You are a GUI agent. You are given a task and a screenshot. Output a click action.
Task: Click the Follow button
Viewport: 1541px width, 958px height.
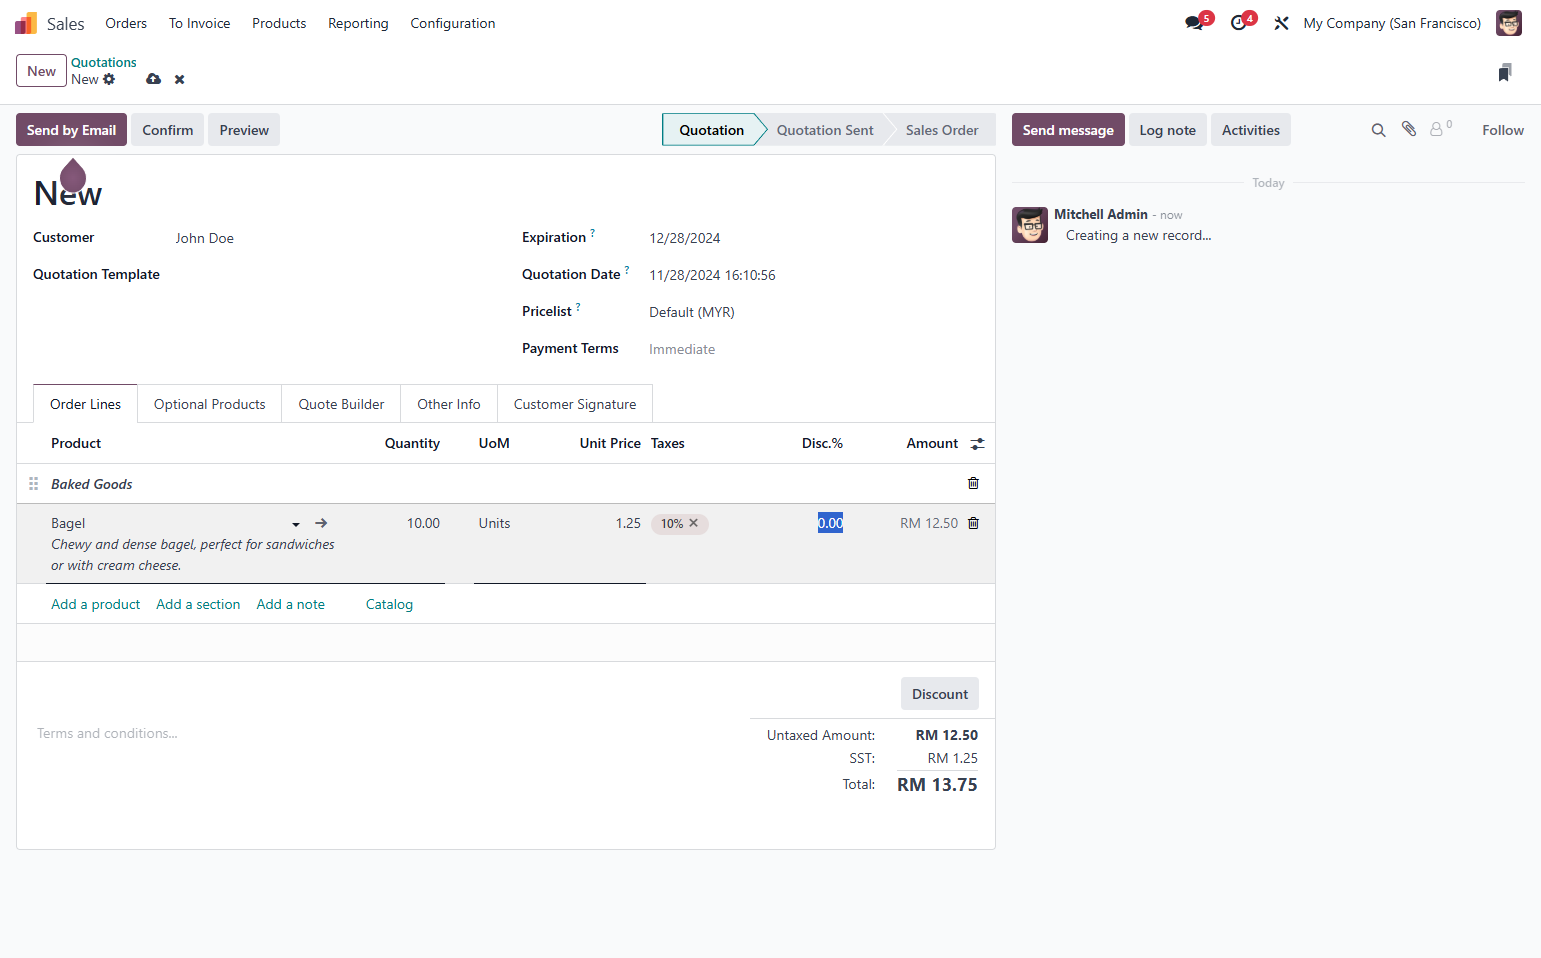pos(1502,130)
